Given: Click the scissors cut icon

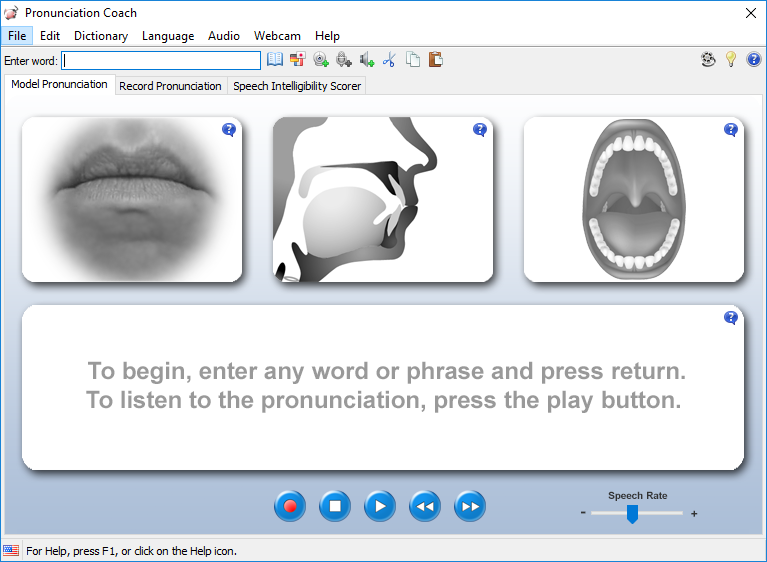Looking at the screenshot, I should pyautogui.click(x=390, y=60).
